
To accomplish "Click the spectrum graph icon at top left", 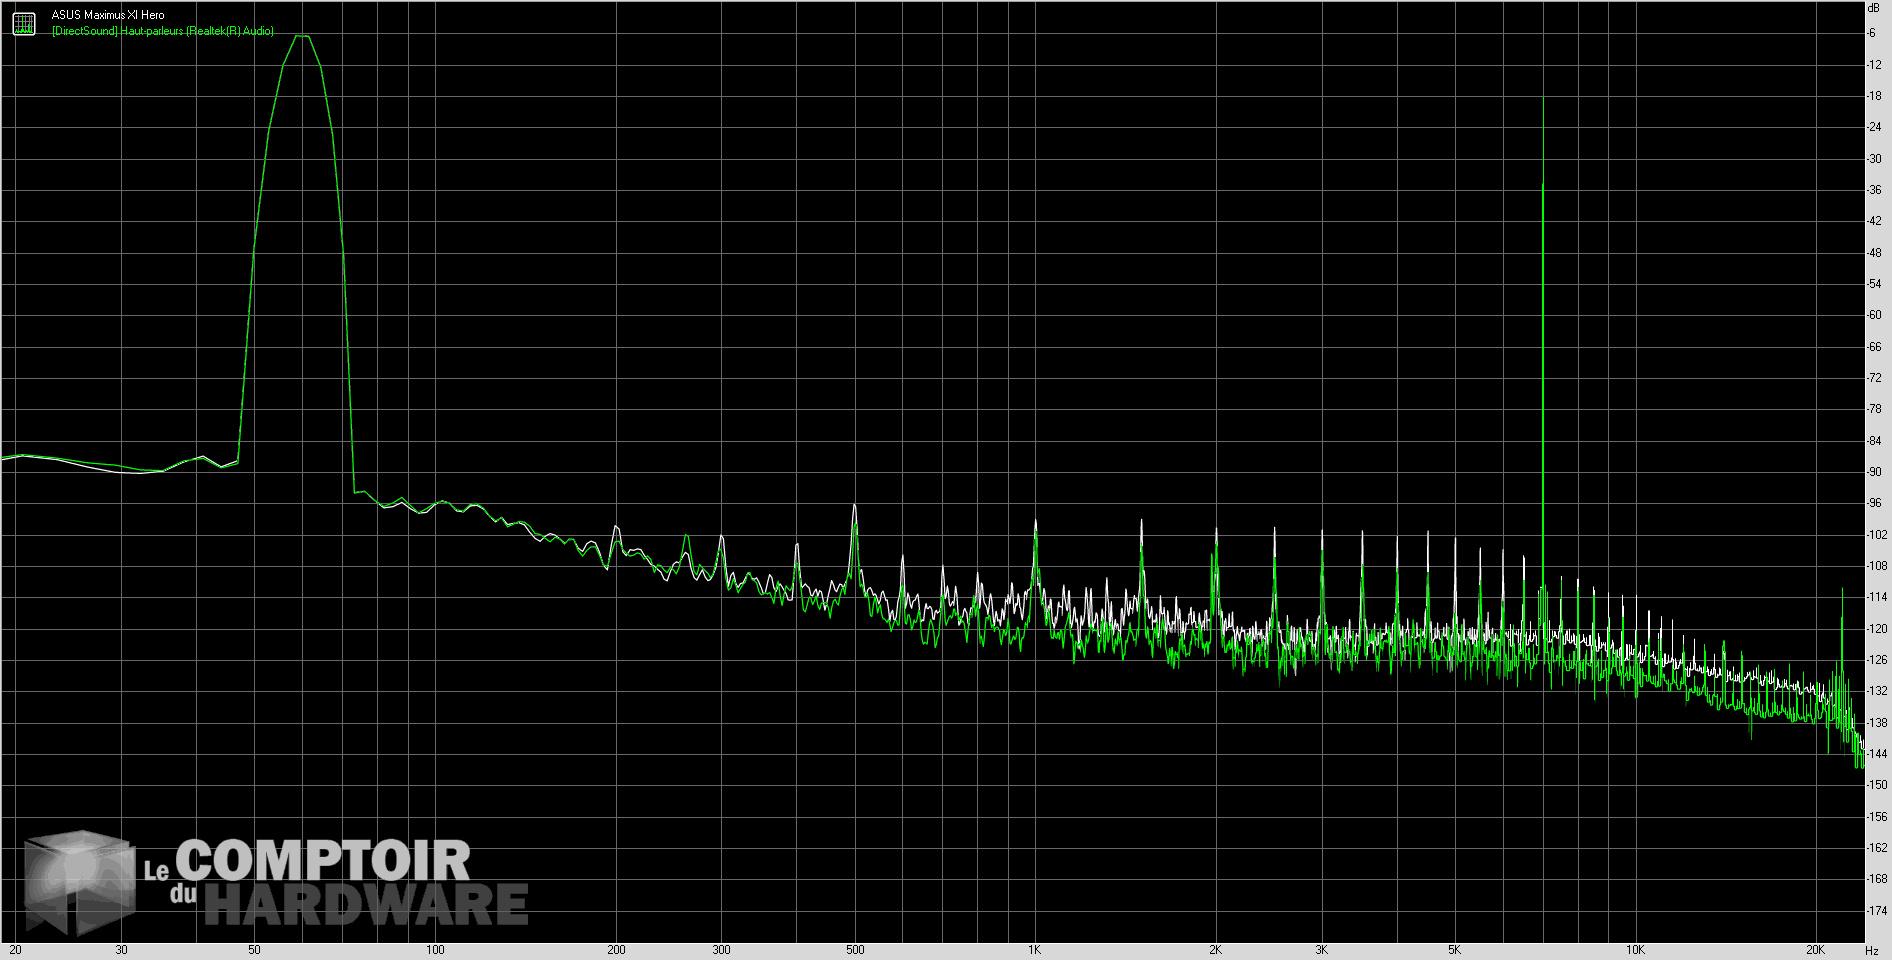I will tap(24, 23).
